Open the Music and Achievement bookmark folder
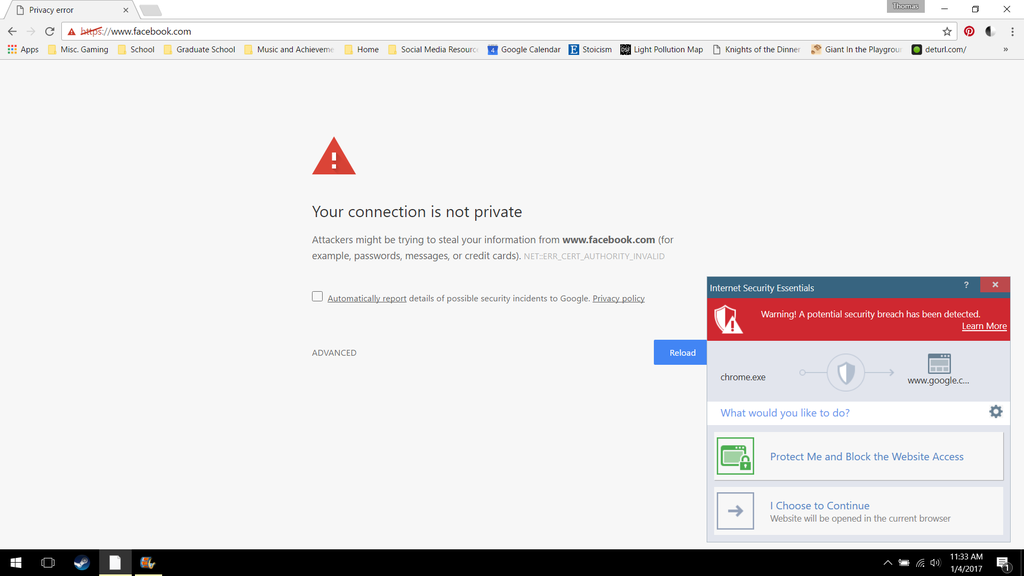 pyautogui.click(x=289, y=50)
